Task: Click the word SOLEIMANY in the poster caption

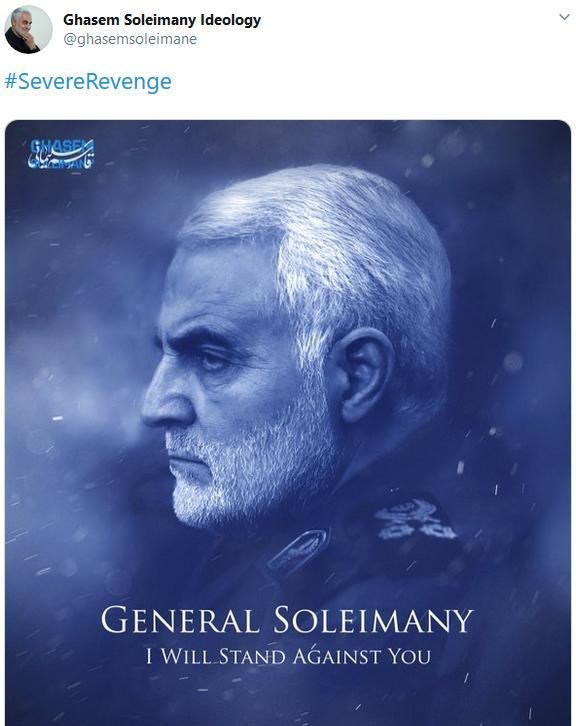Action: pos(373,620)
